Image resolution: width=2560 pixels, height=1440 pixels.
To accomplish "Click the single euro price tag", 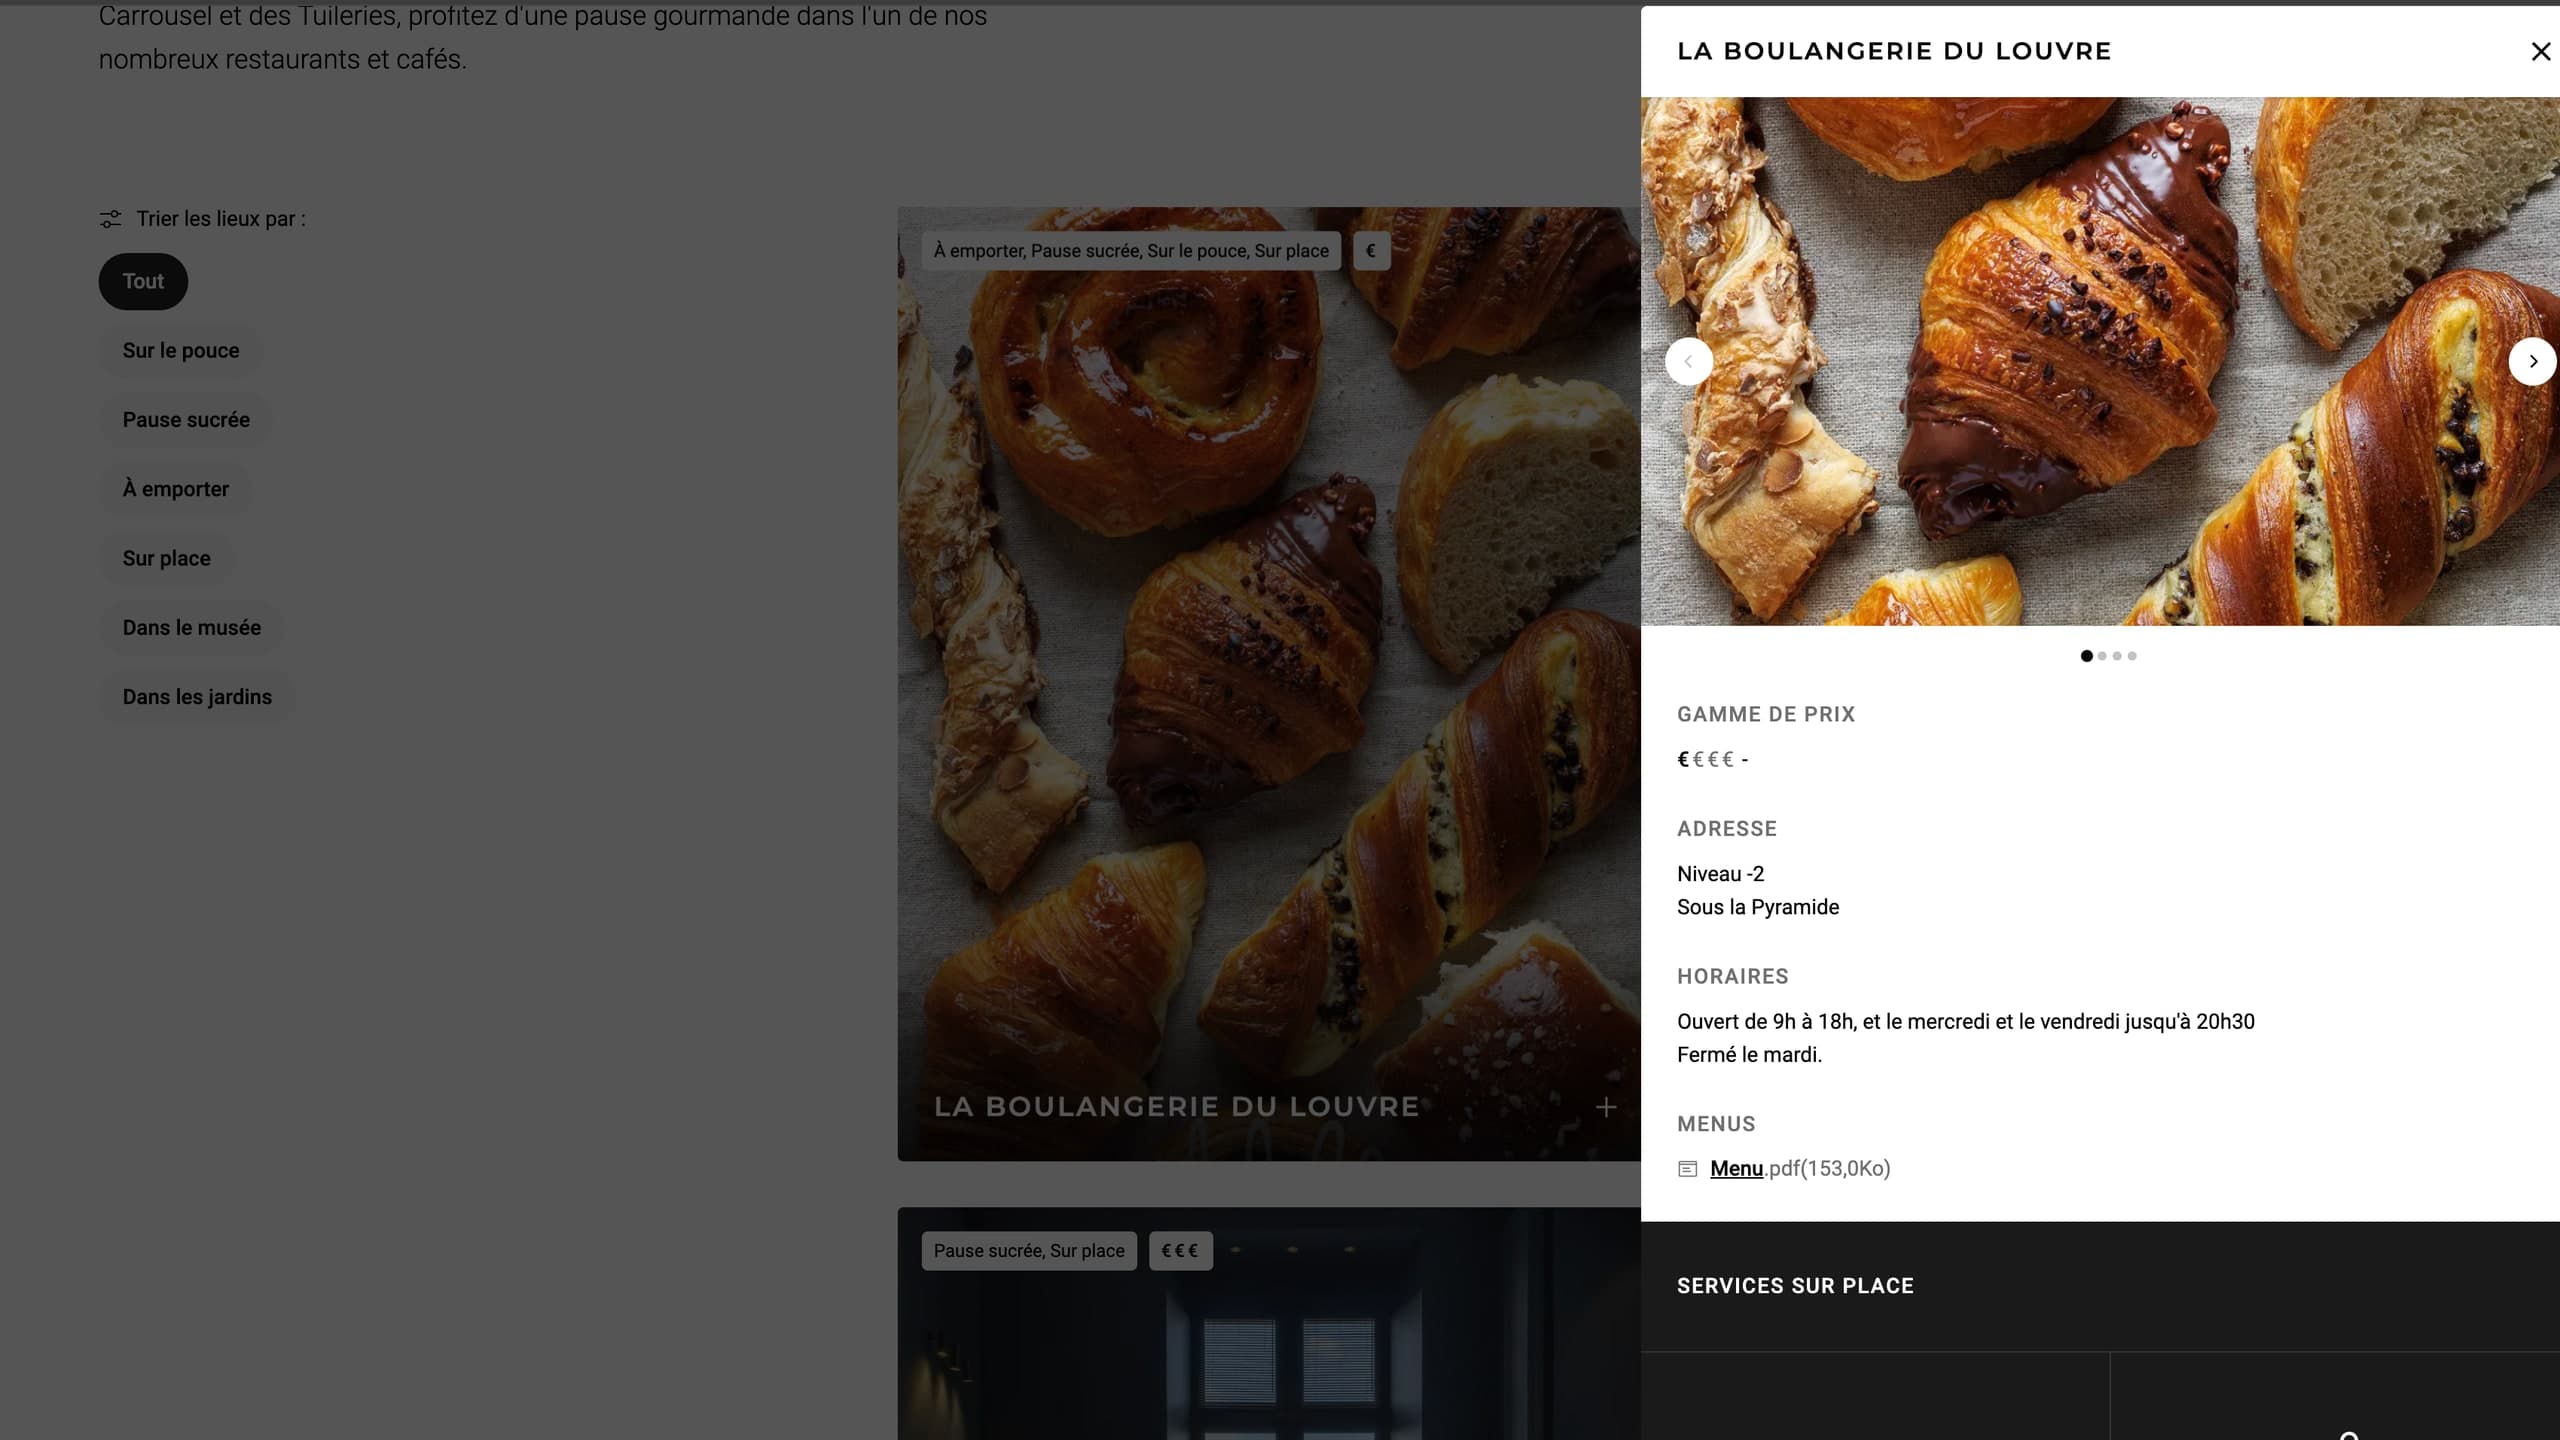I will coord(1371,251).
